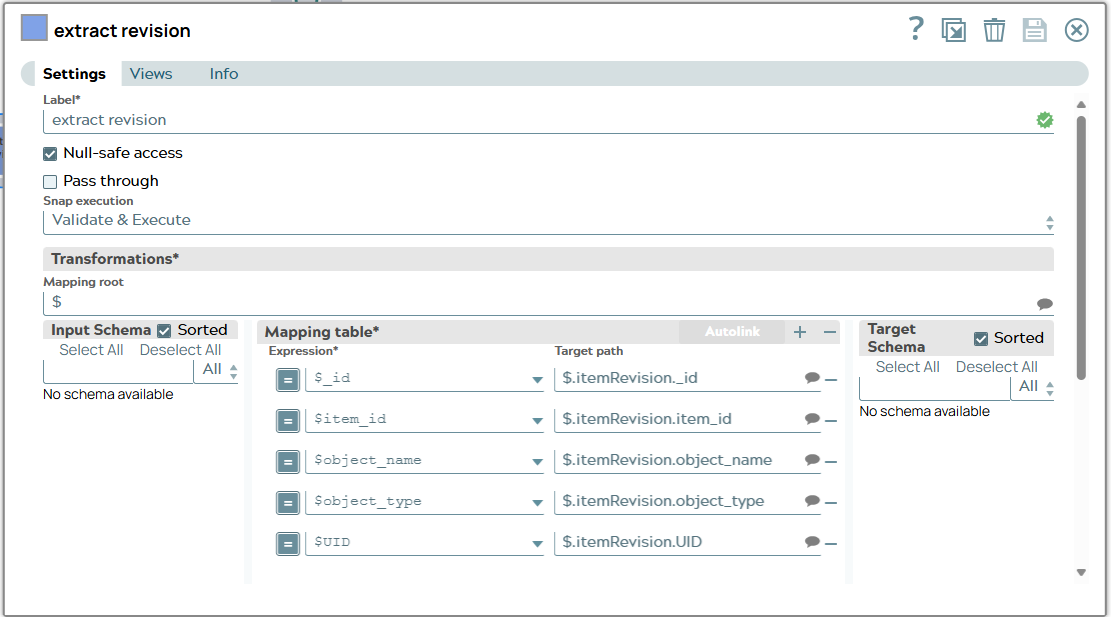Viewport: 1111px width, 617px height.
Task: Switch to the Views tab
Action: coord(151,74)
